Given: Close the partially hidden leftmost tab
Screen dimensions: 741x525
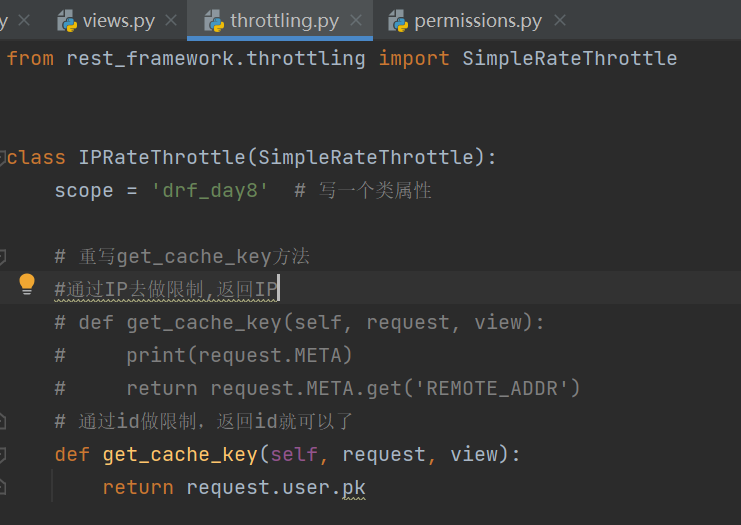Looking at the screenshot, I should pos(24,20).
